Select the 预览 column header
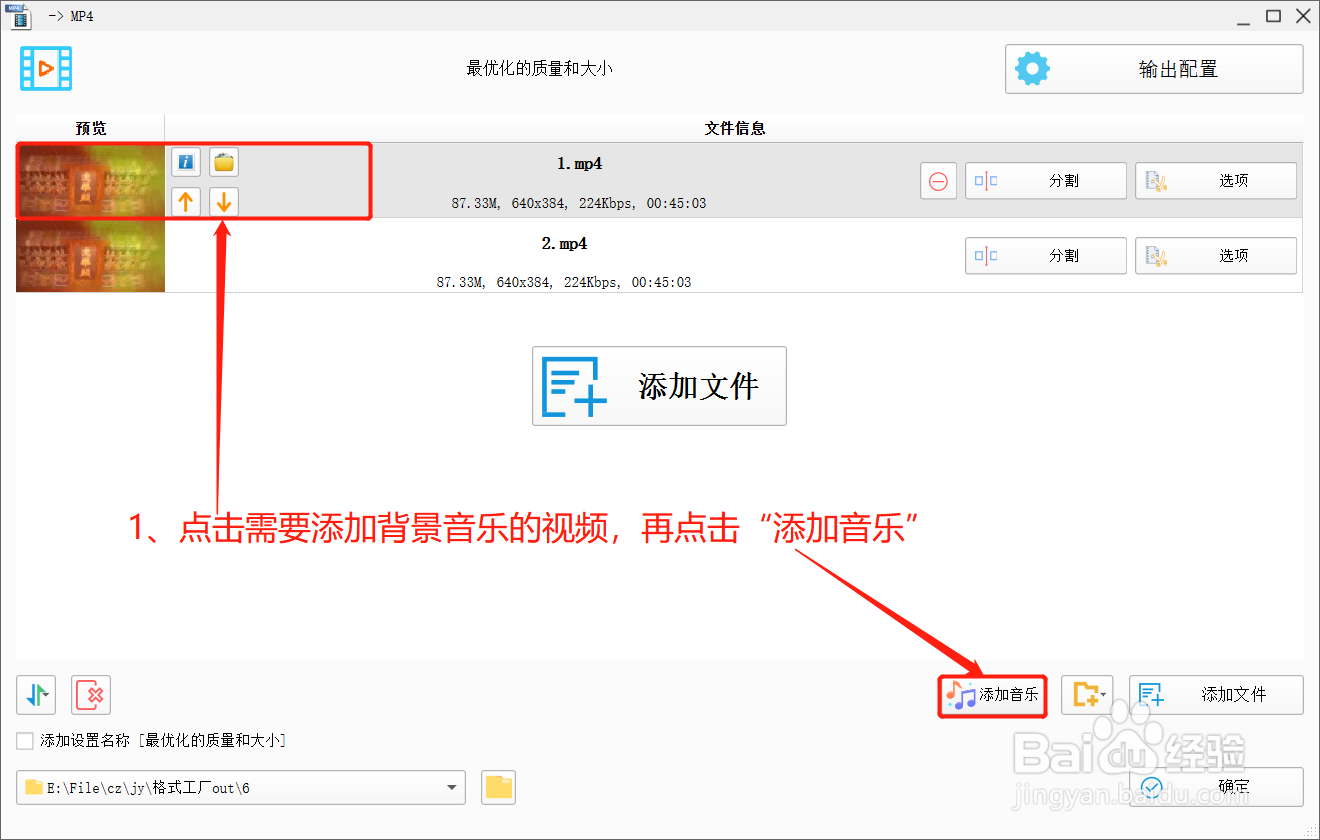This screenshot has height=840, width=1320. [89, 128]
